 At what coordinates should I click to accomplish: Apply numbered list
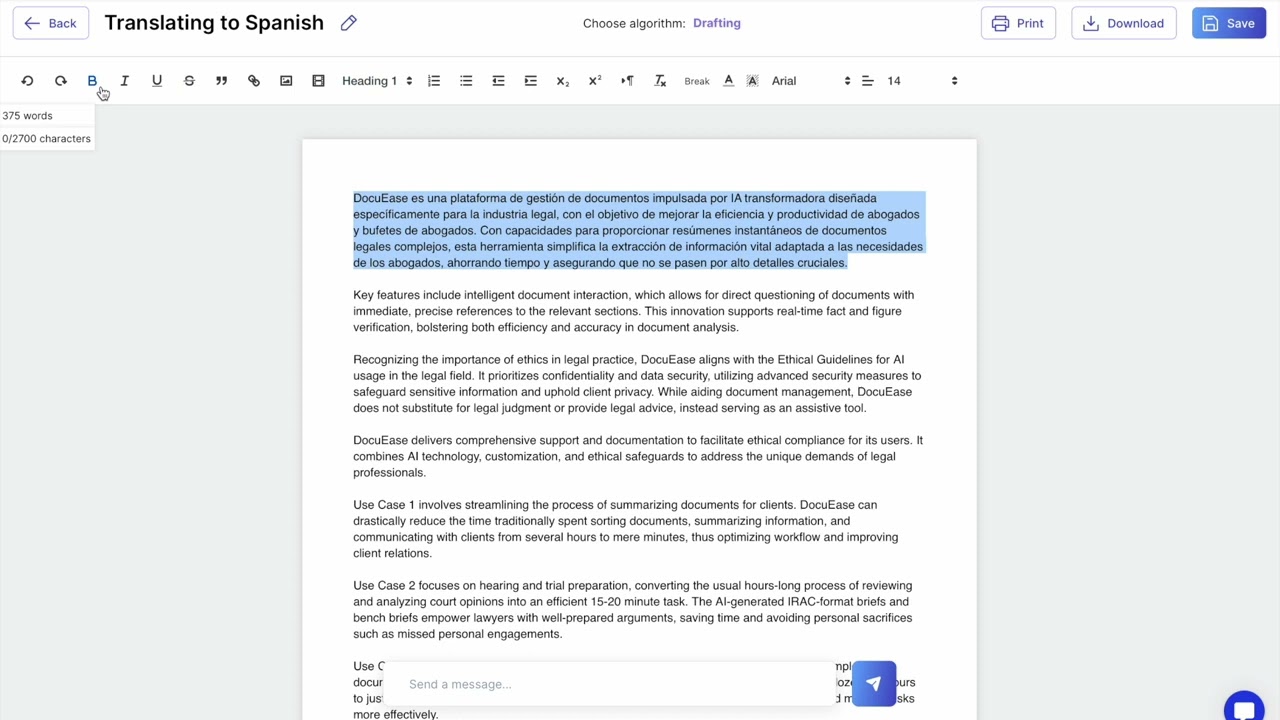tap(434, 81)
